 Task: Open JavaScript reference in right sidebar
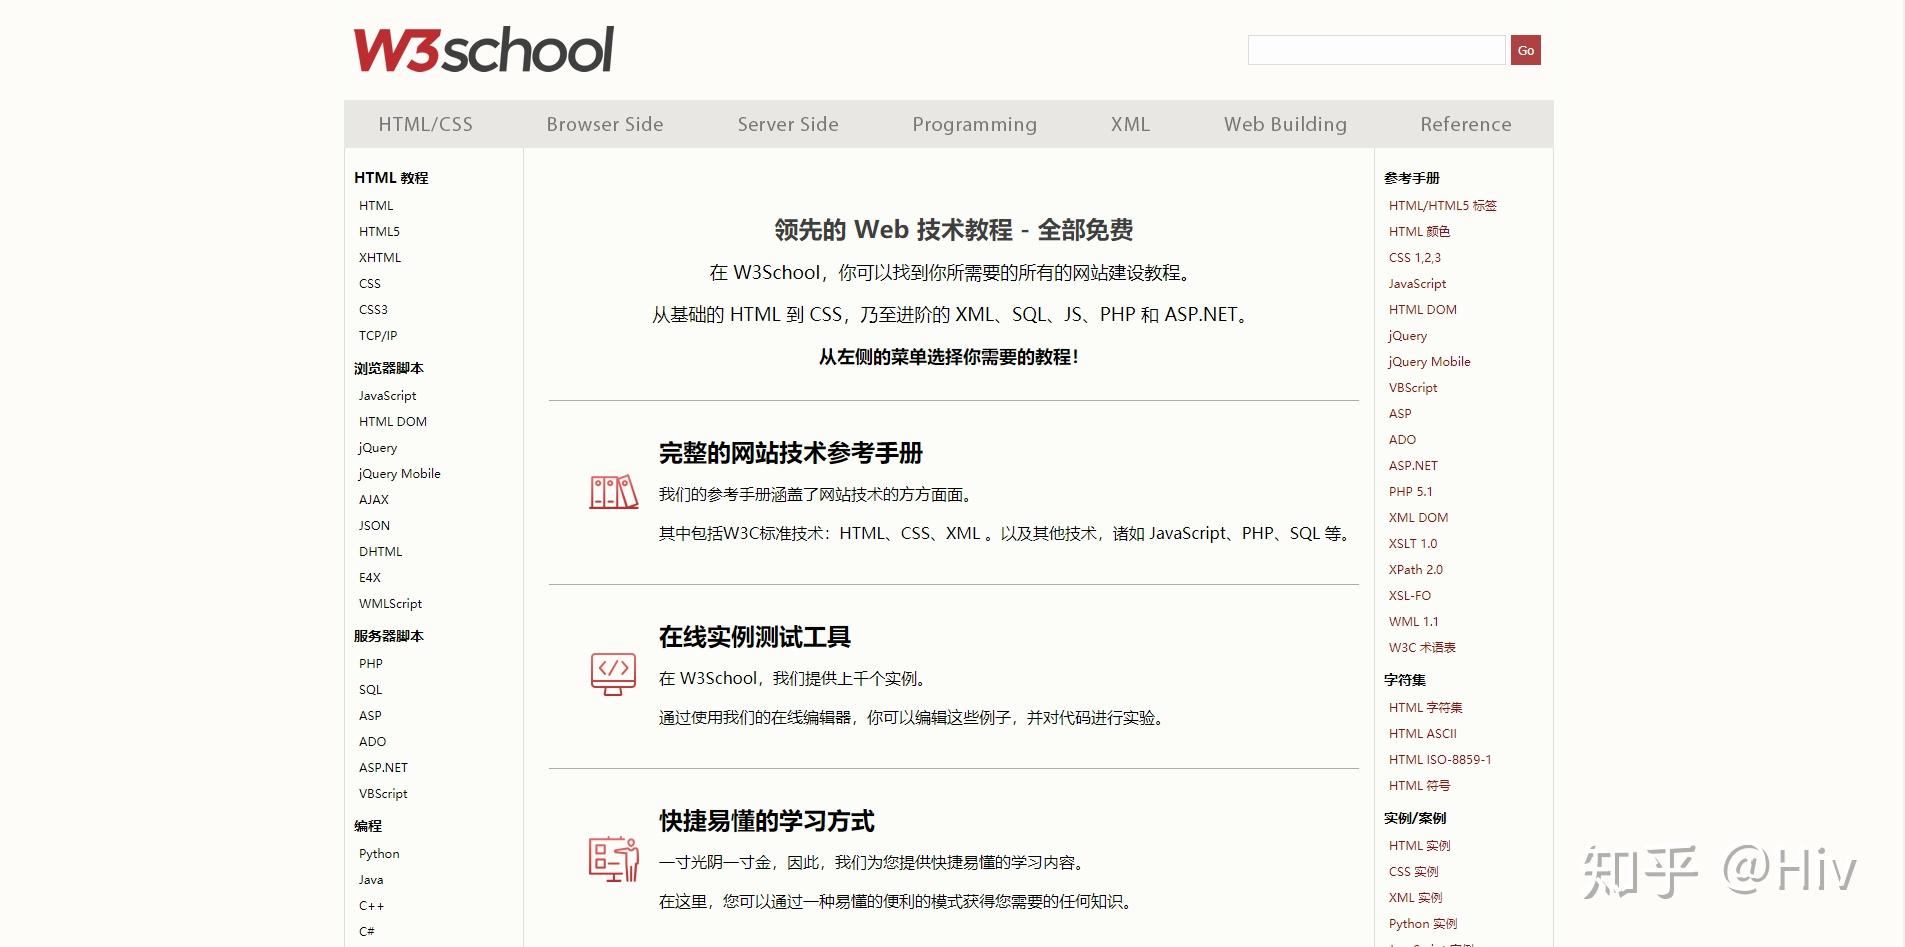[x=1417, y=283]
